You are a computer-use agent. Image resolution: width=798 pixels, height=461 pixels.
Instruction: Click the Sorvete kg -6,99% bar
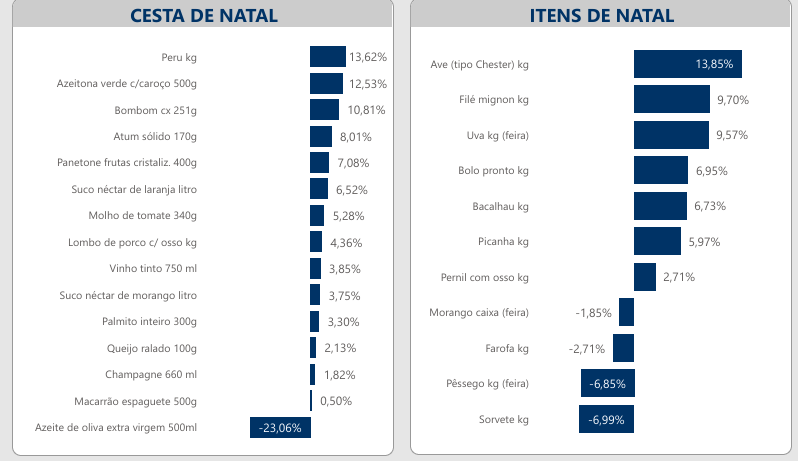tap(606, 419)
